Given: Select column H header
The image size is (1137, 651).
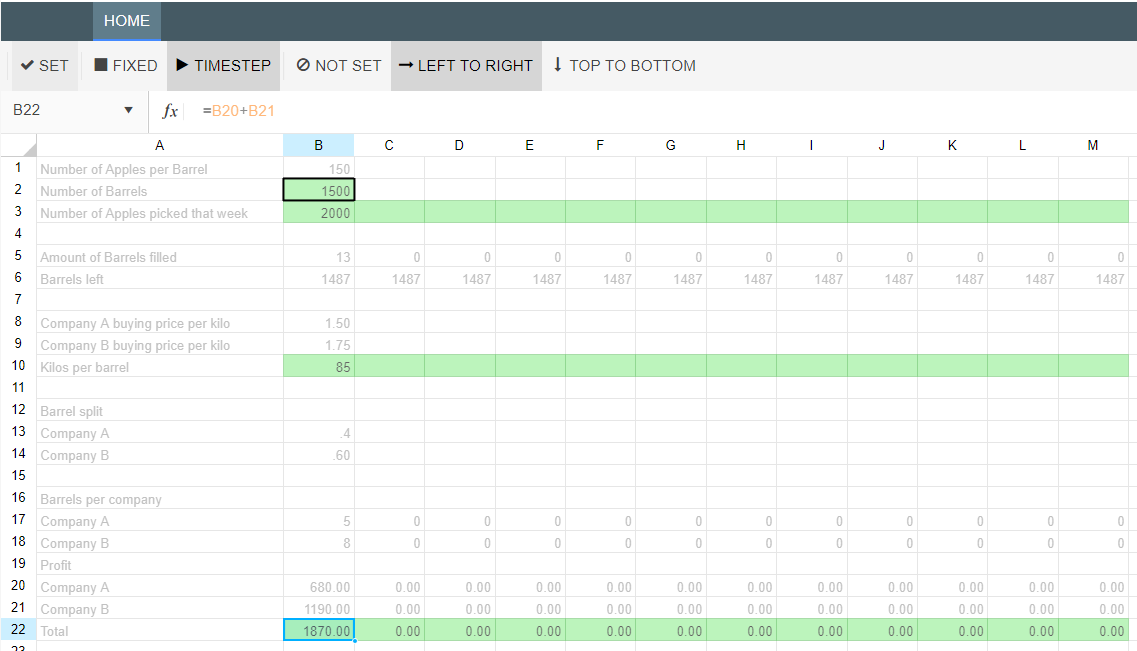Looking at the screenshot, I should point(741,146).
